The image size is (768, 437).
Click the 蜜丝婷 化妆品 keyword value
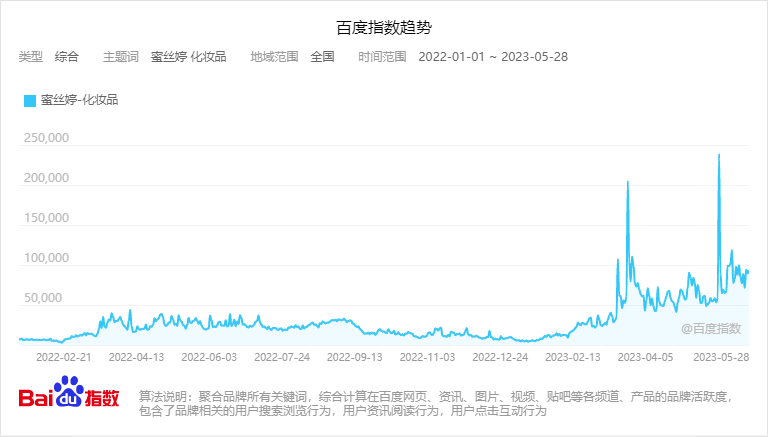[x=189, y=57]
